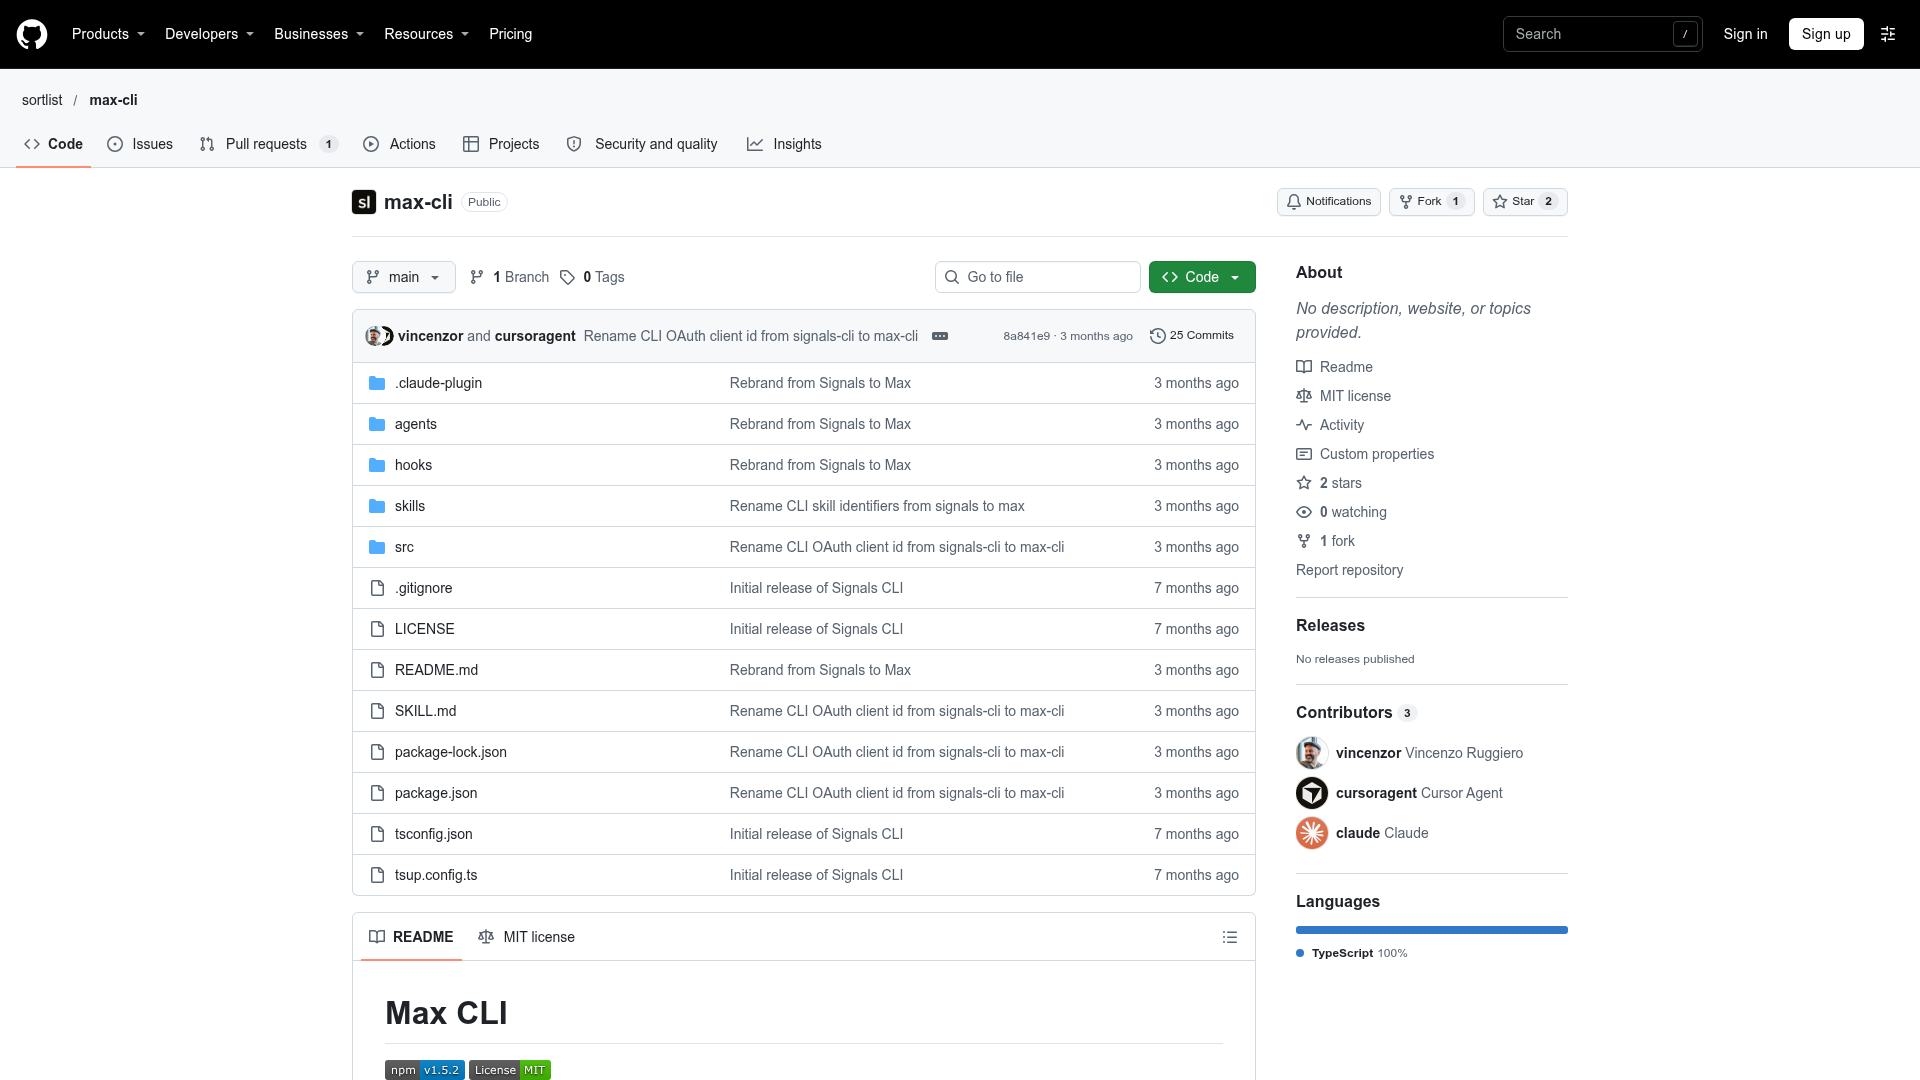Viewport: 1920px width, 1080px height.
Task: Click the Sign up button
Action: [x=1826, y=34]
